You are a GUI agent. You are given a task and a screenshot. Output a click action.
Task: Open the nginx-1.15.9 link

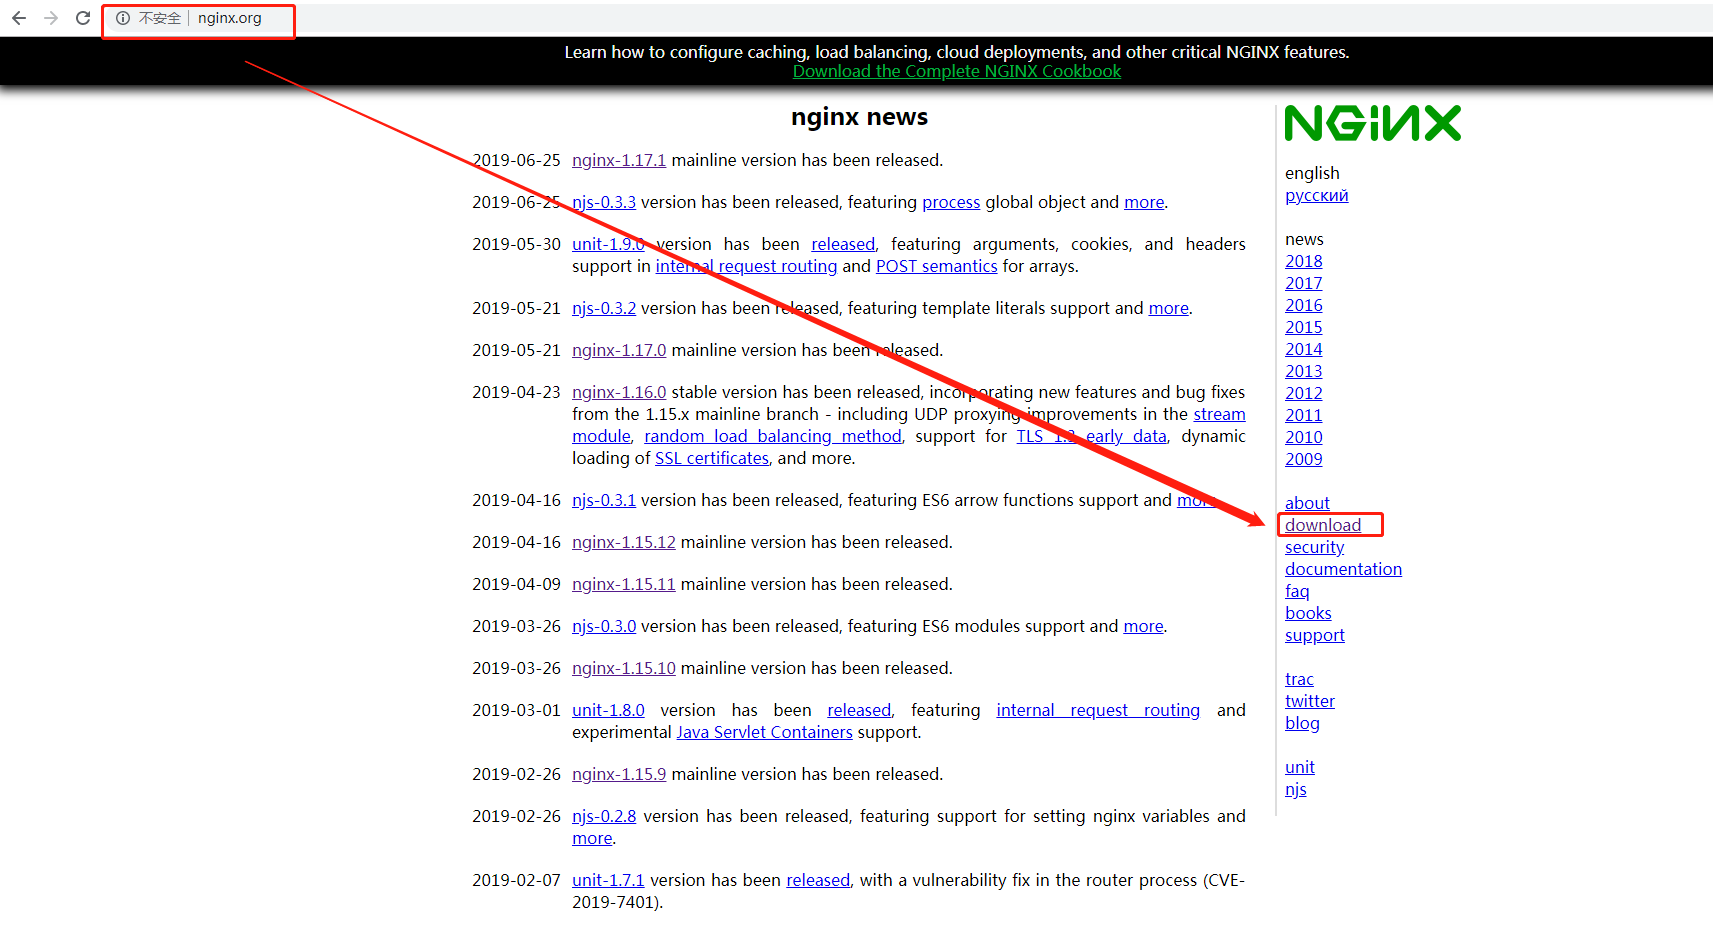618,774
